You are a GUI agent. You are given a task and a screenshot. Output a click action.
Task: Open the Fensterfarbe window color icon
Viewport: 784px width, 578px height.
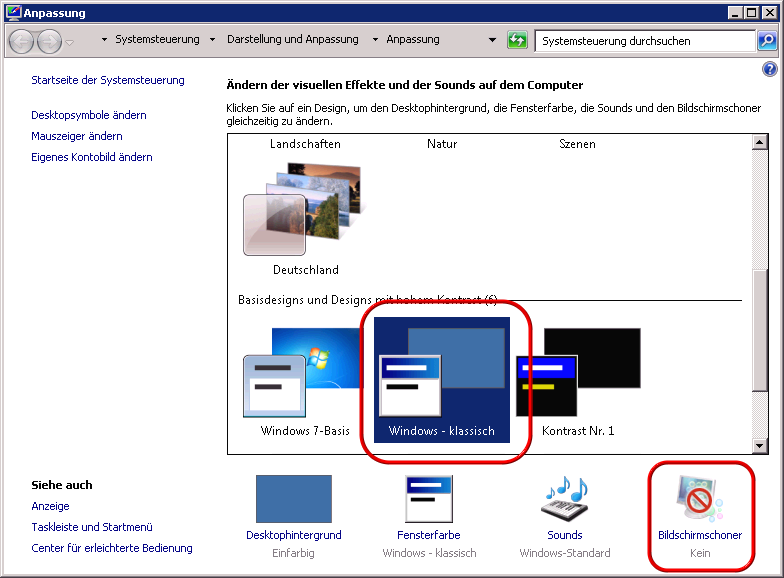click(429, 499)
